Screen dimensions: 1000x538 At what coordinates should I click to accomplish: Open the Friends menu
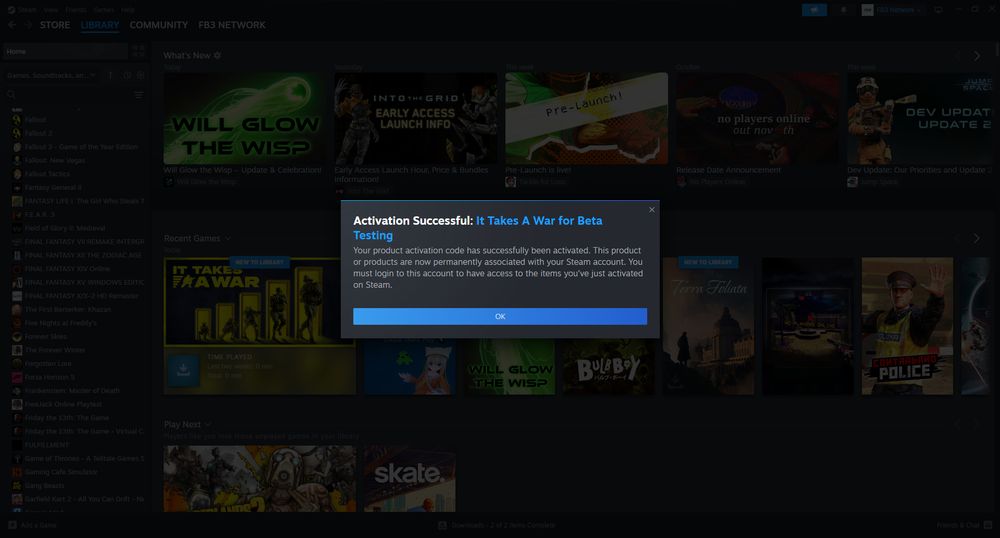[76, 10]
